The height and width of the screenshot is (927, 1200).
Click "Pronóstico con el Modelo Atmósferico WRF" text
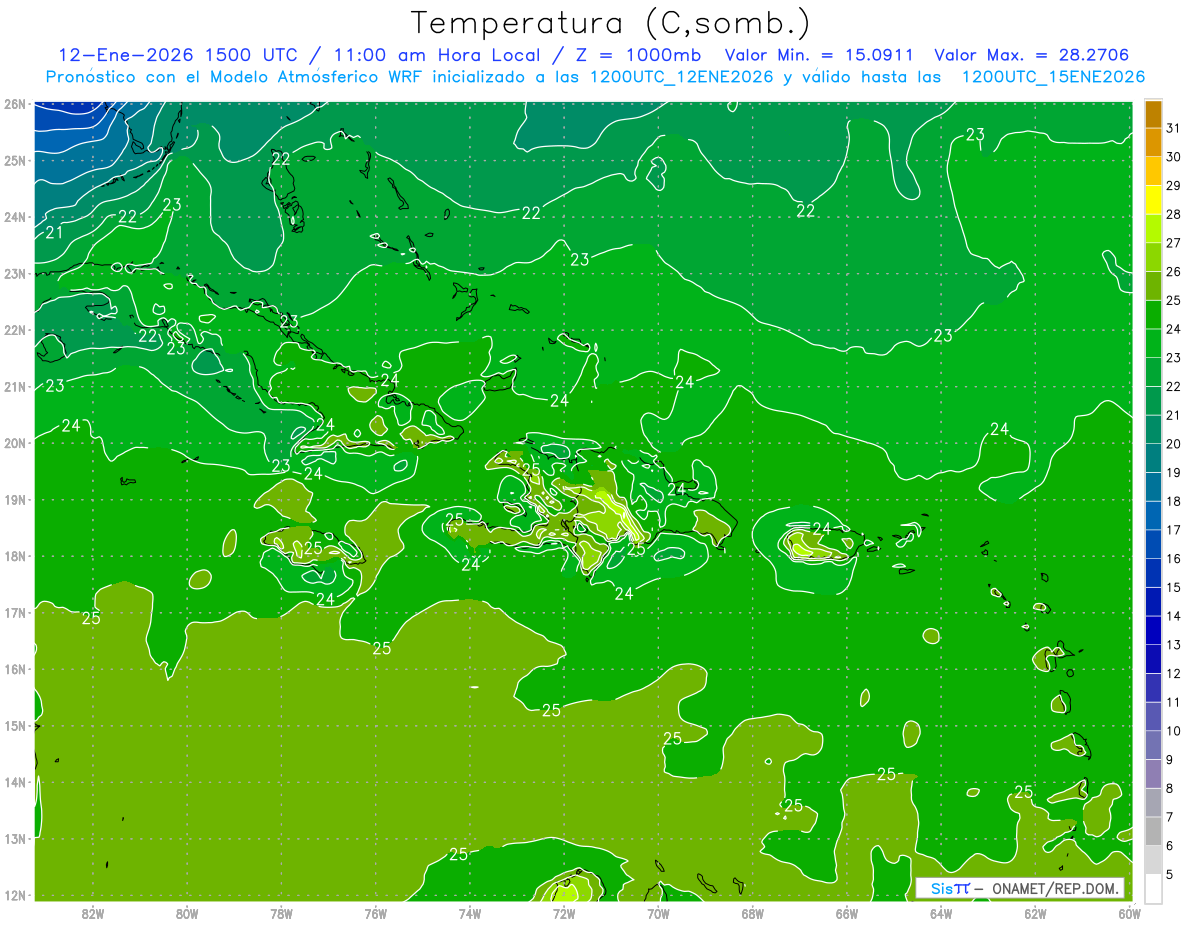coord(234,77)
